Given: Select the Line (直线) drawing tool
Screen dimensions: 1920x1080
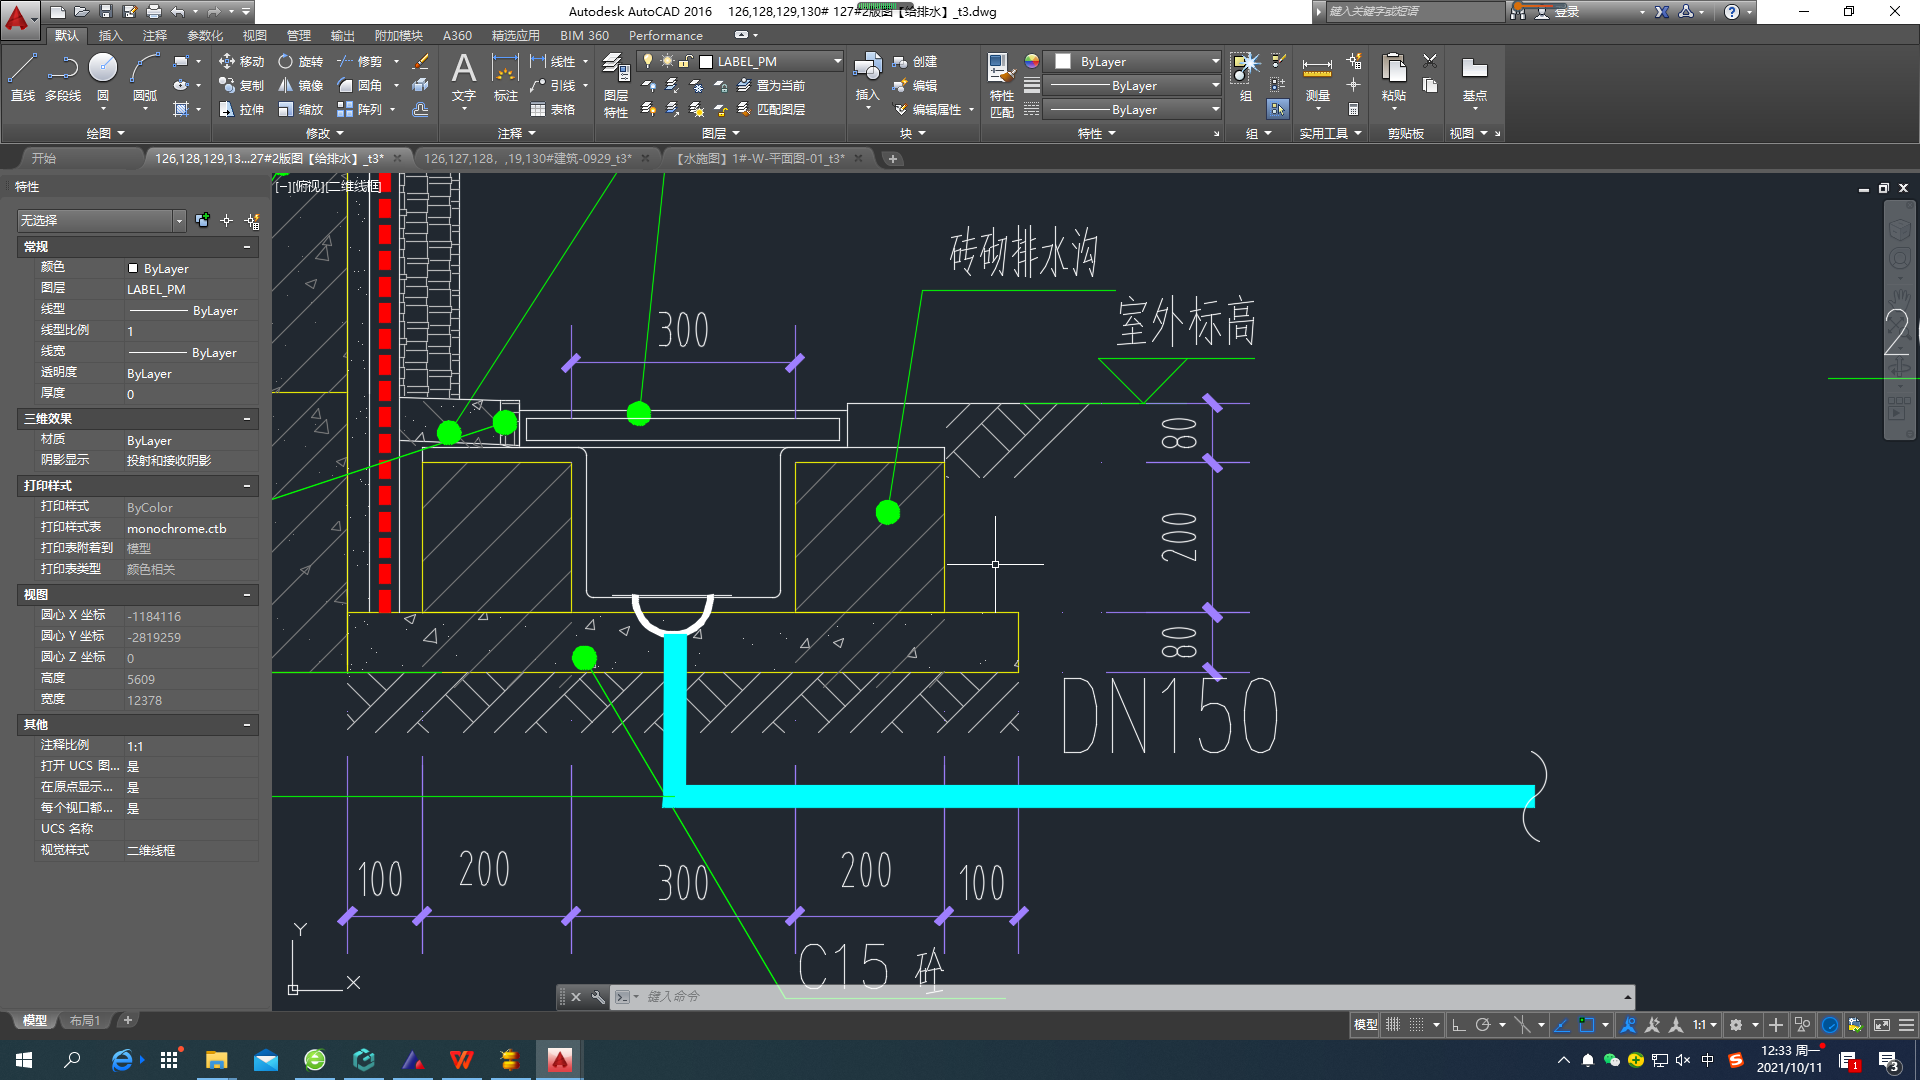Looking at the screenshot, I should 22,77.
